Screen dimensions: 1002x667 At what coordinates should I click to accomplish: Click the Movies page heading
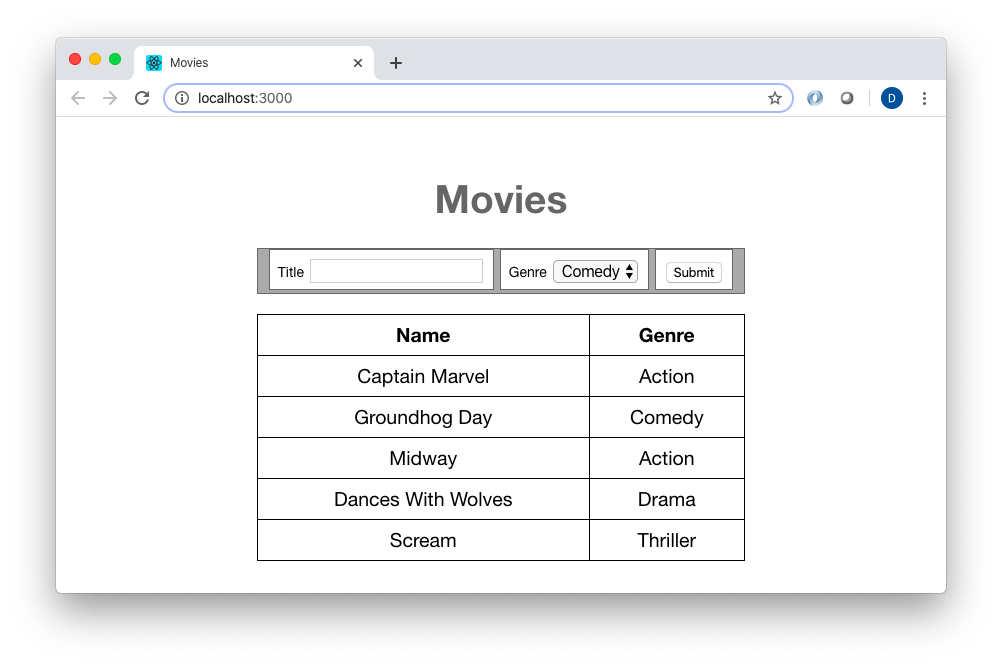pyautogui.click(x=501, y=199)
